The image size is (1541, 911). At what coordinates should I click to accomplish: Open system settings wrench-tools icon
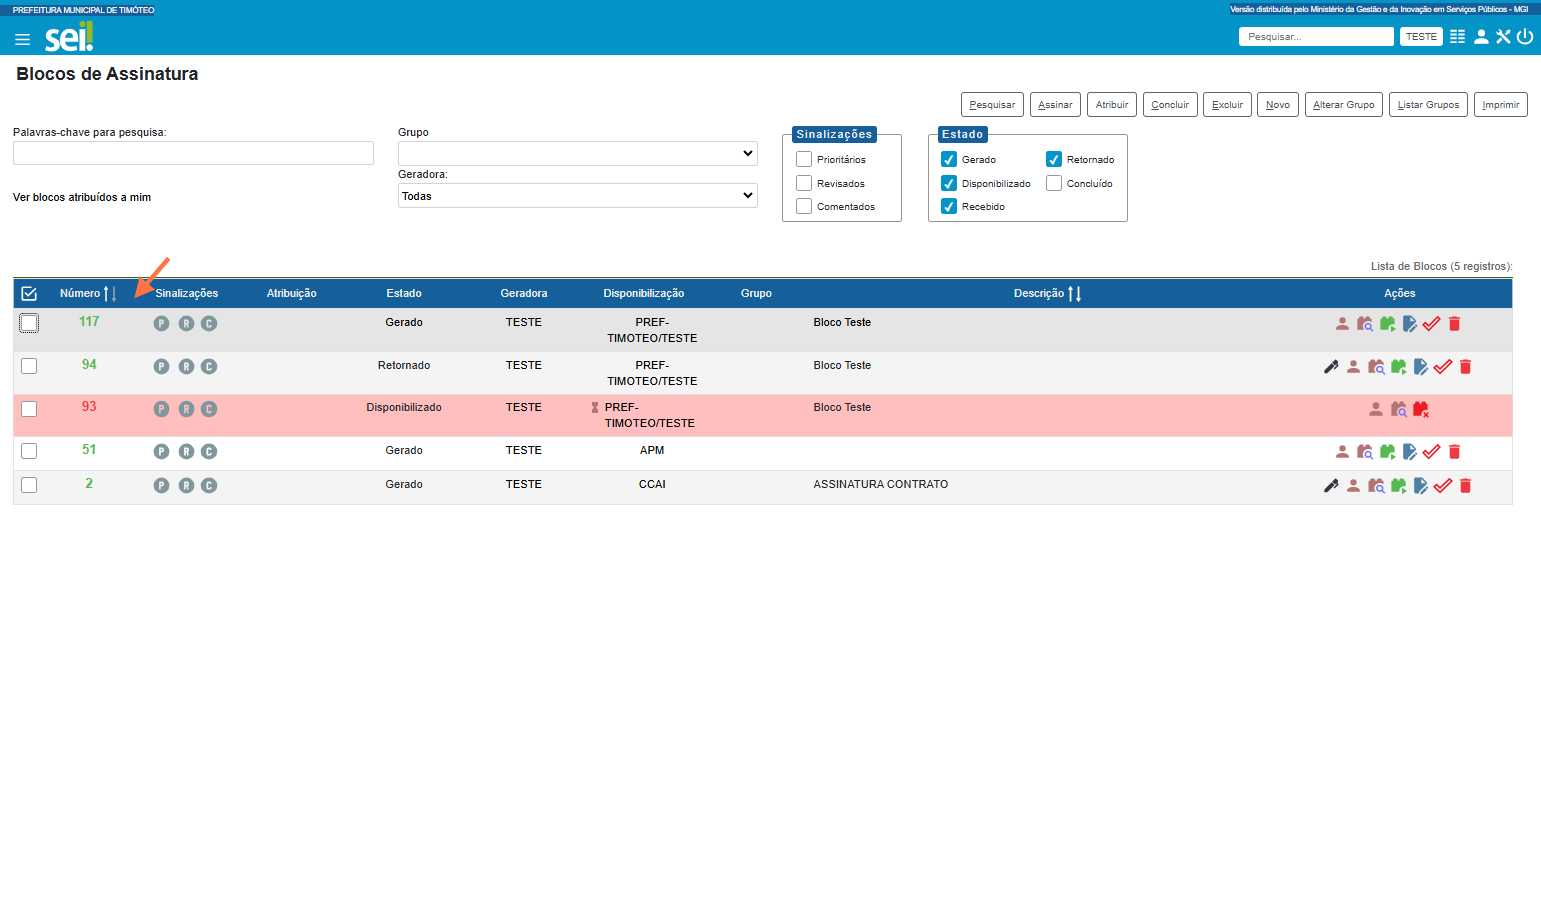1503,37
